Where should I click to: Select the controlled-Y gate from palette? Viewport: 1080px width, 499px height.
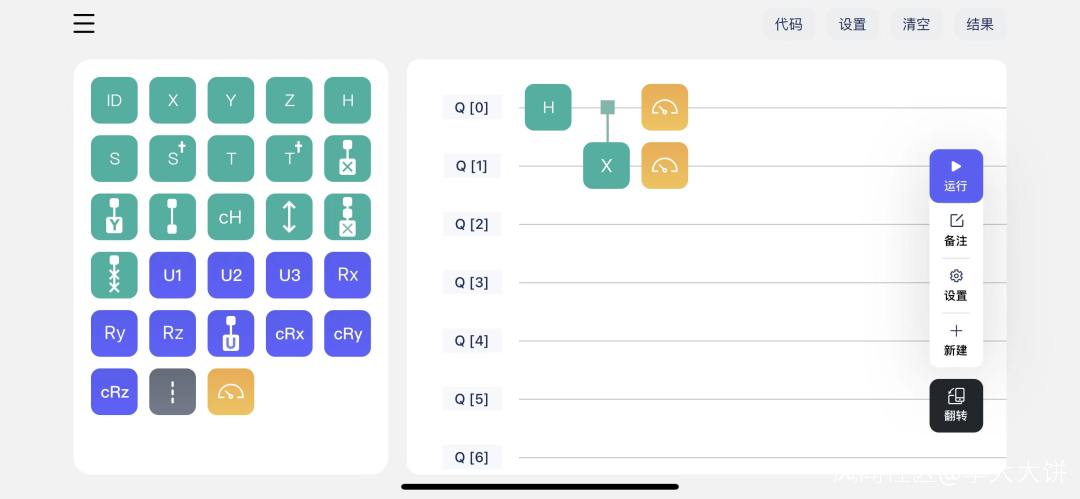click(114, 217)
